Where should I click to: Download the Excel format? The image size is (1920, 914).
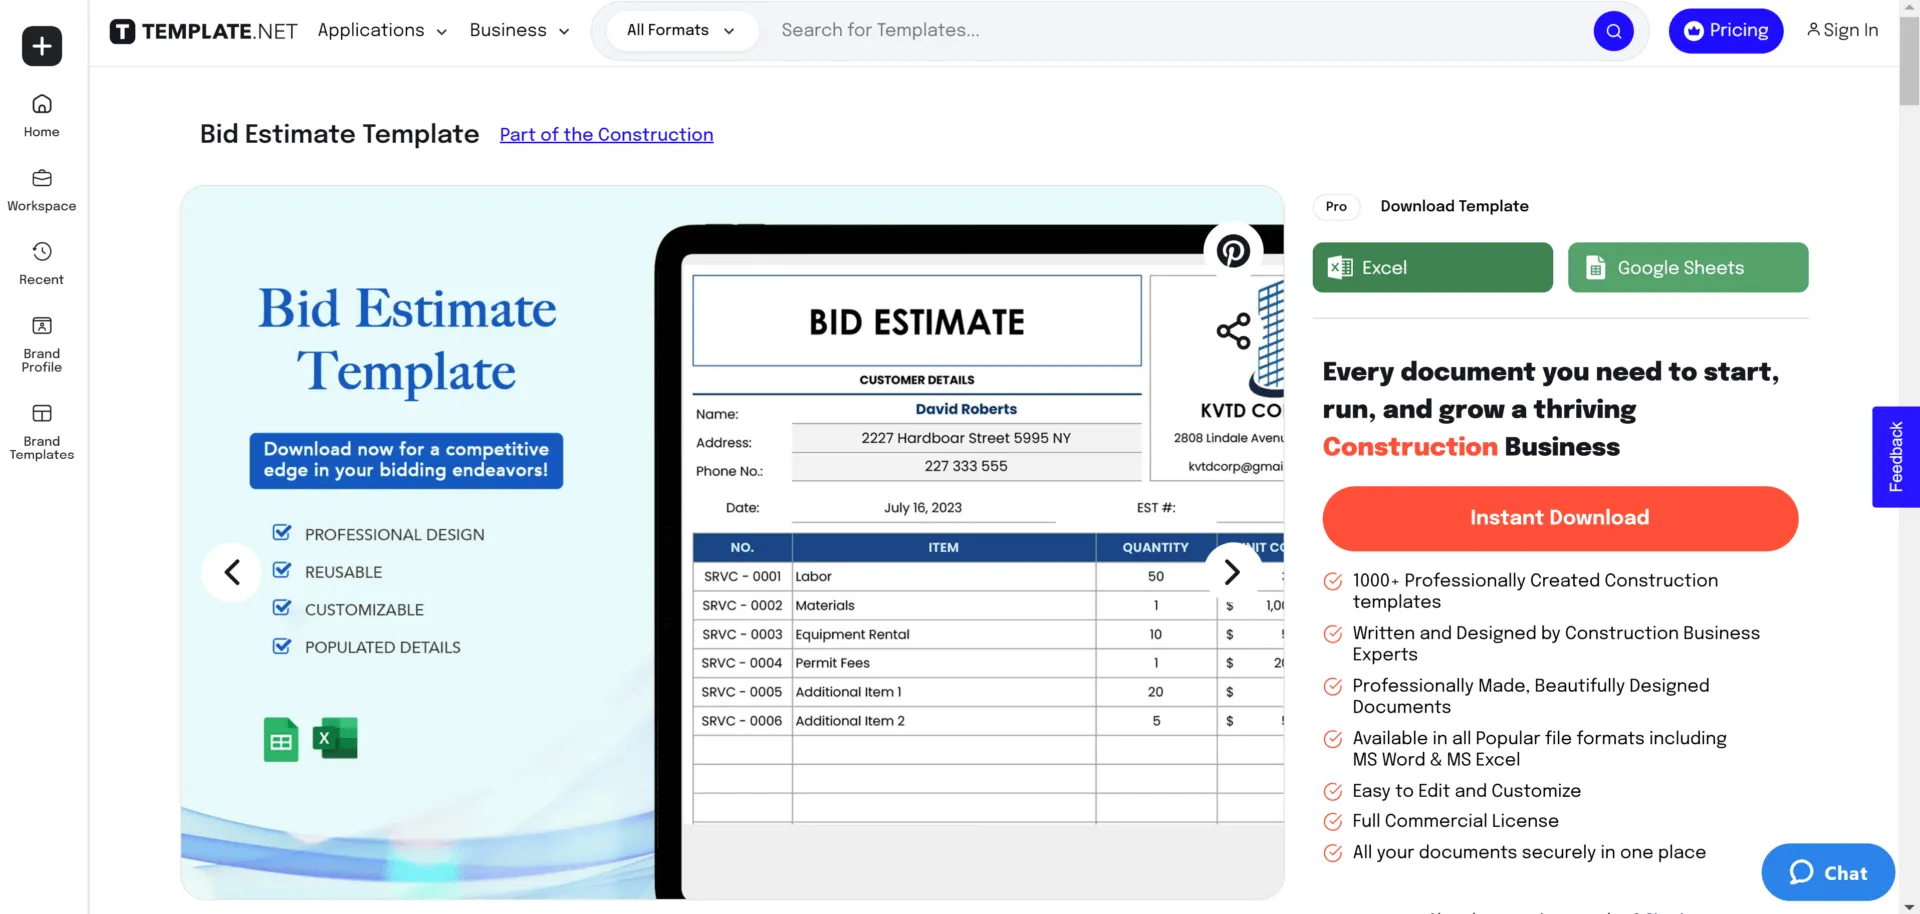pos(1432,267)
